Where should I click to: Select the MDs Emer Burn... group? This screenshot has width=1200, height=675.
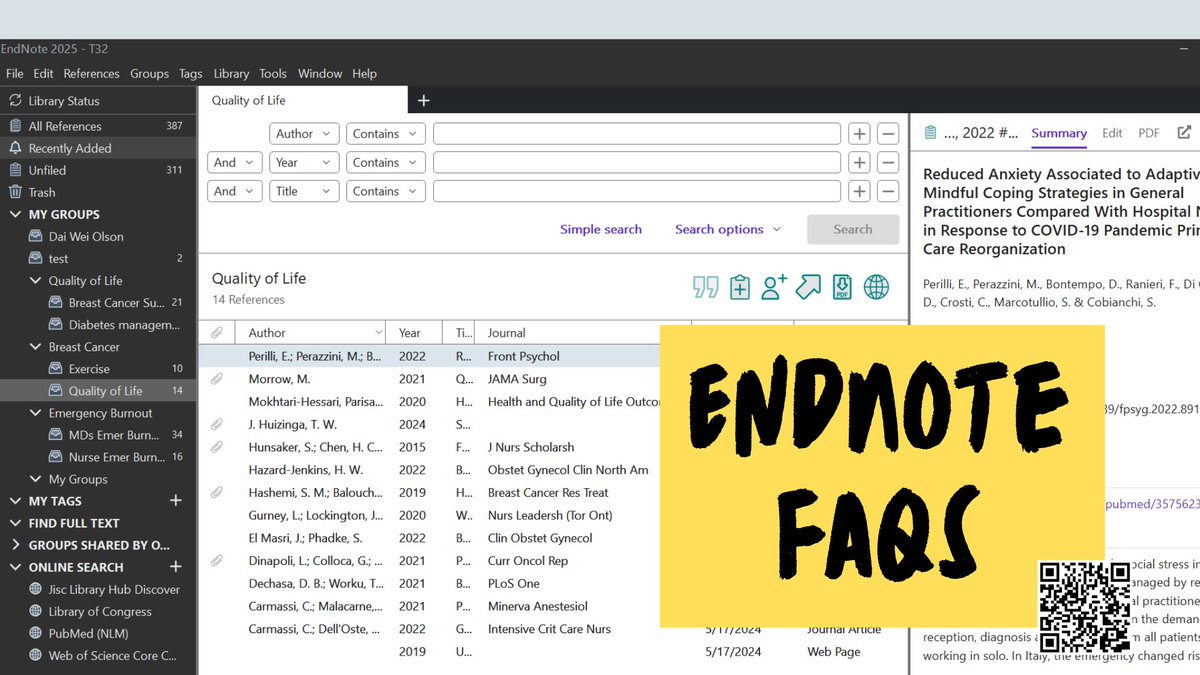pyautogui.click(x=98, y=435)
